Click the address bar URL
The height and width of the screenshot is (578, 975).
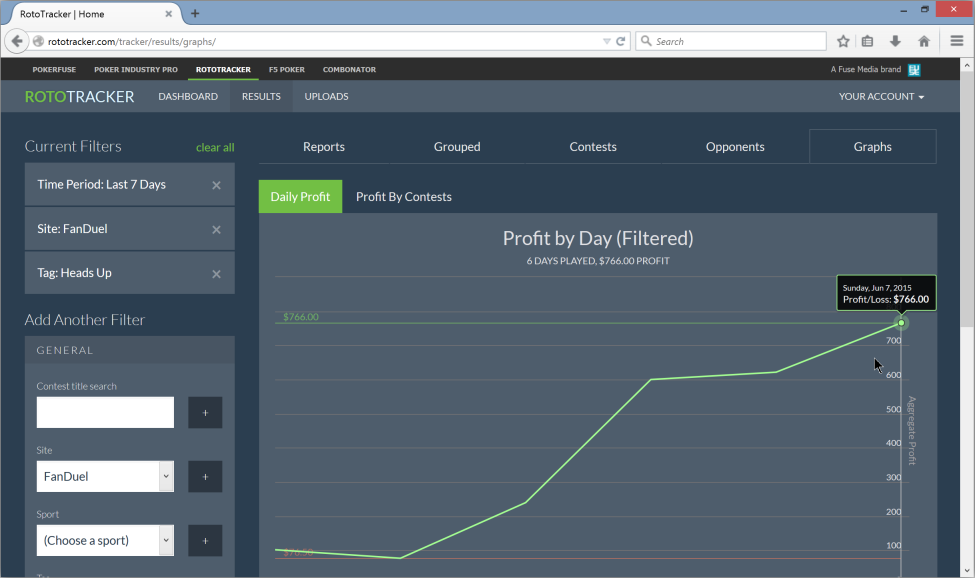pos(132,42)
